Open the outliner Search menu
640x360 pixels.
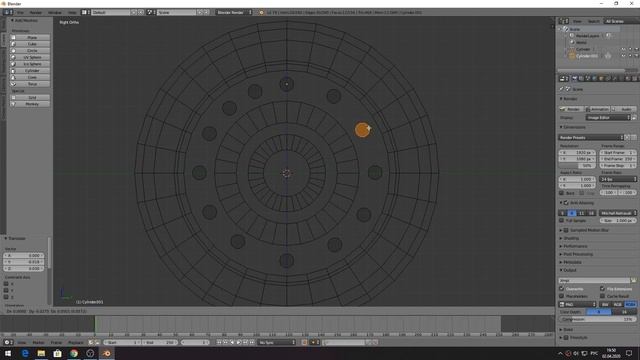coord(593,21)
